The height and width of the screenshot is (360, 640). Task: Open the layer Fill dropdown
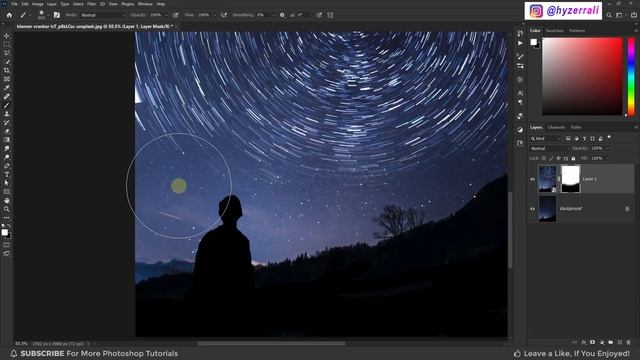coord(607,158)
